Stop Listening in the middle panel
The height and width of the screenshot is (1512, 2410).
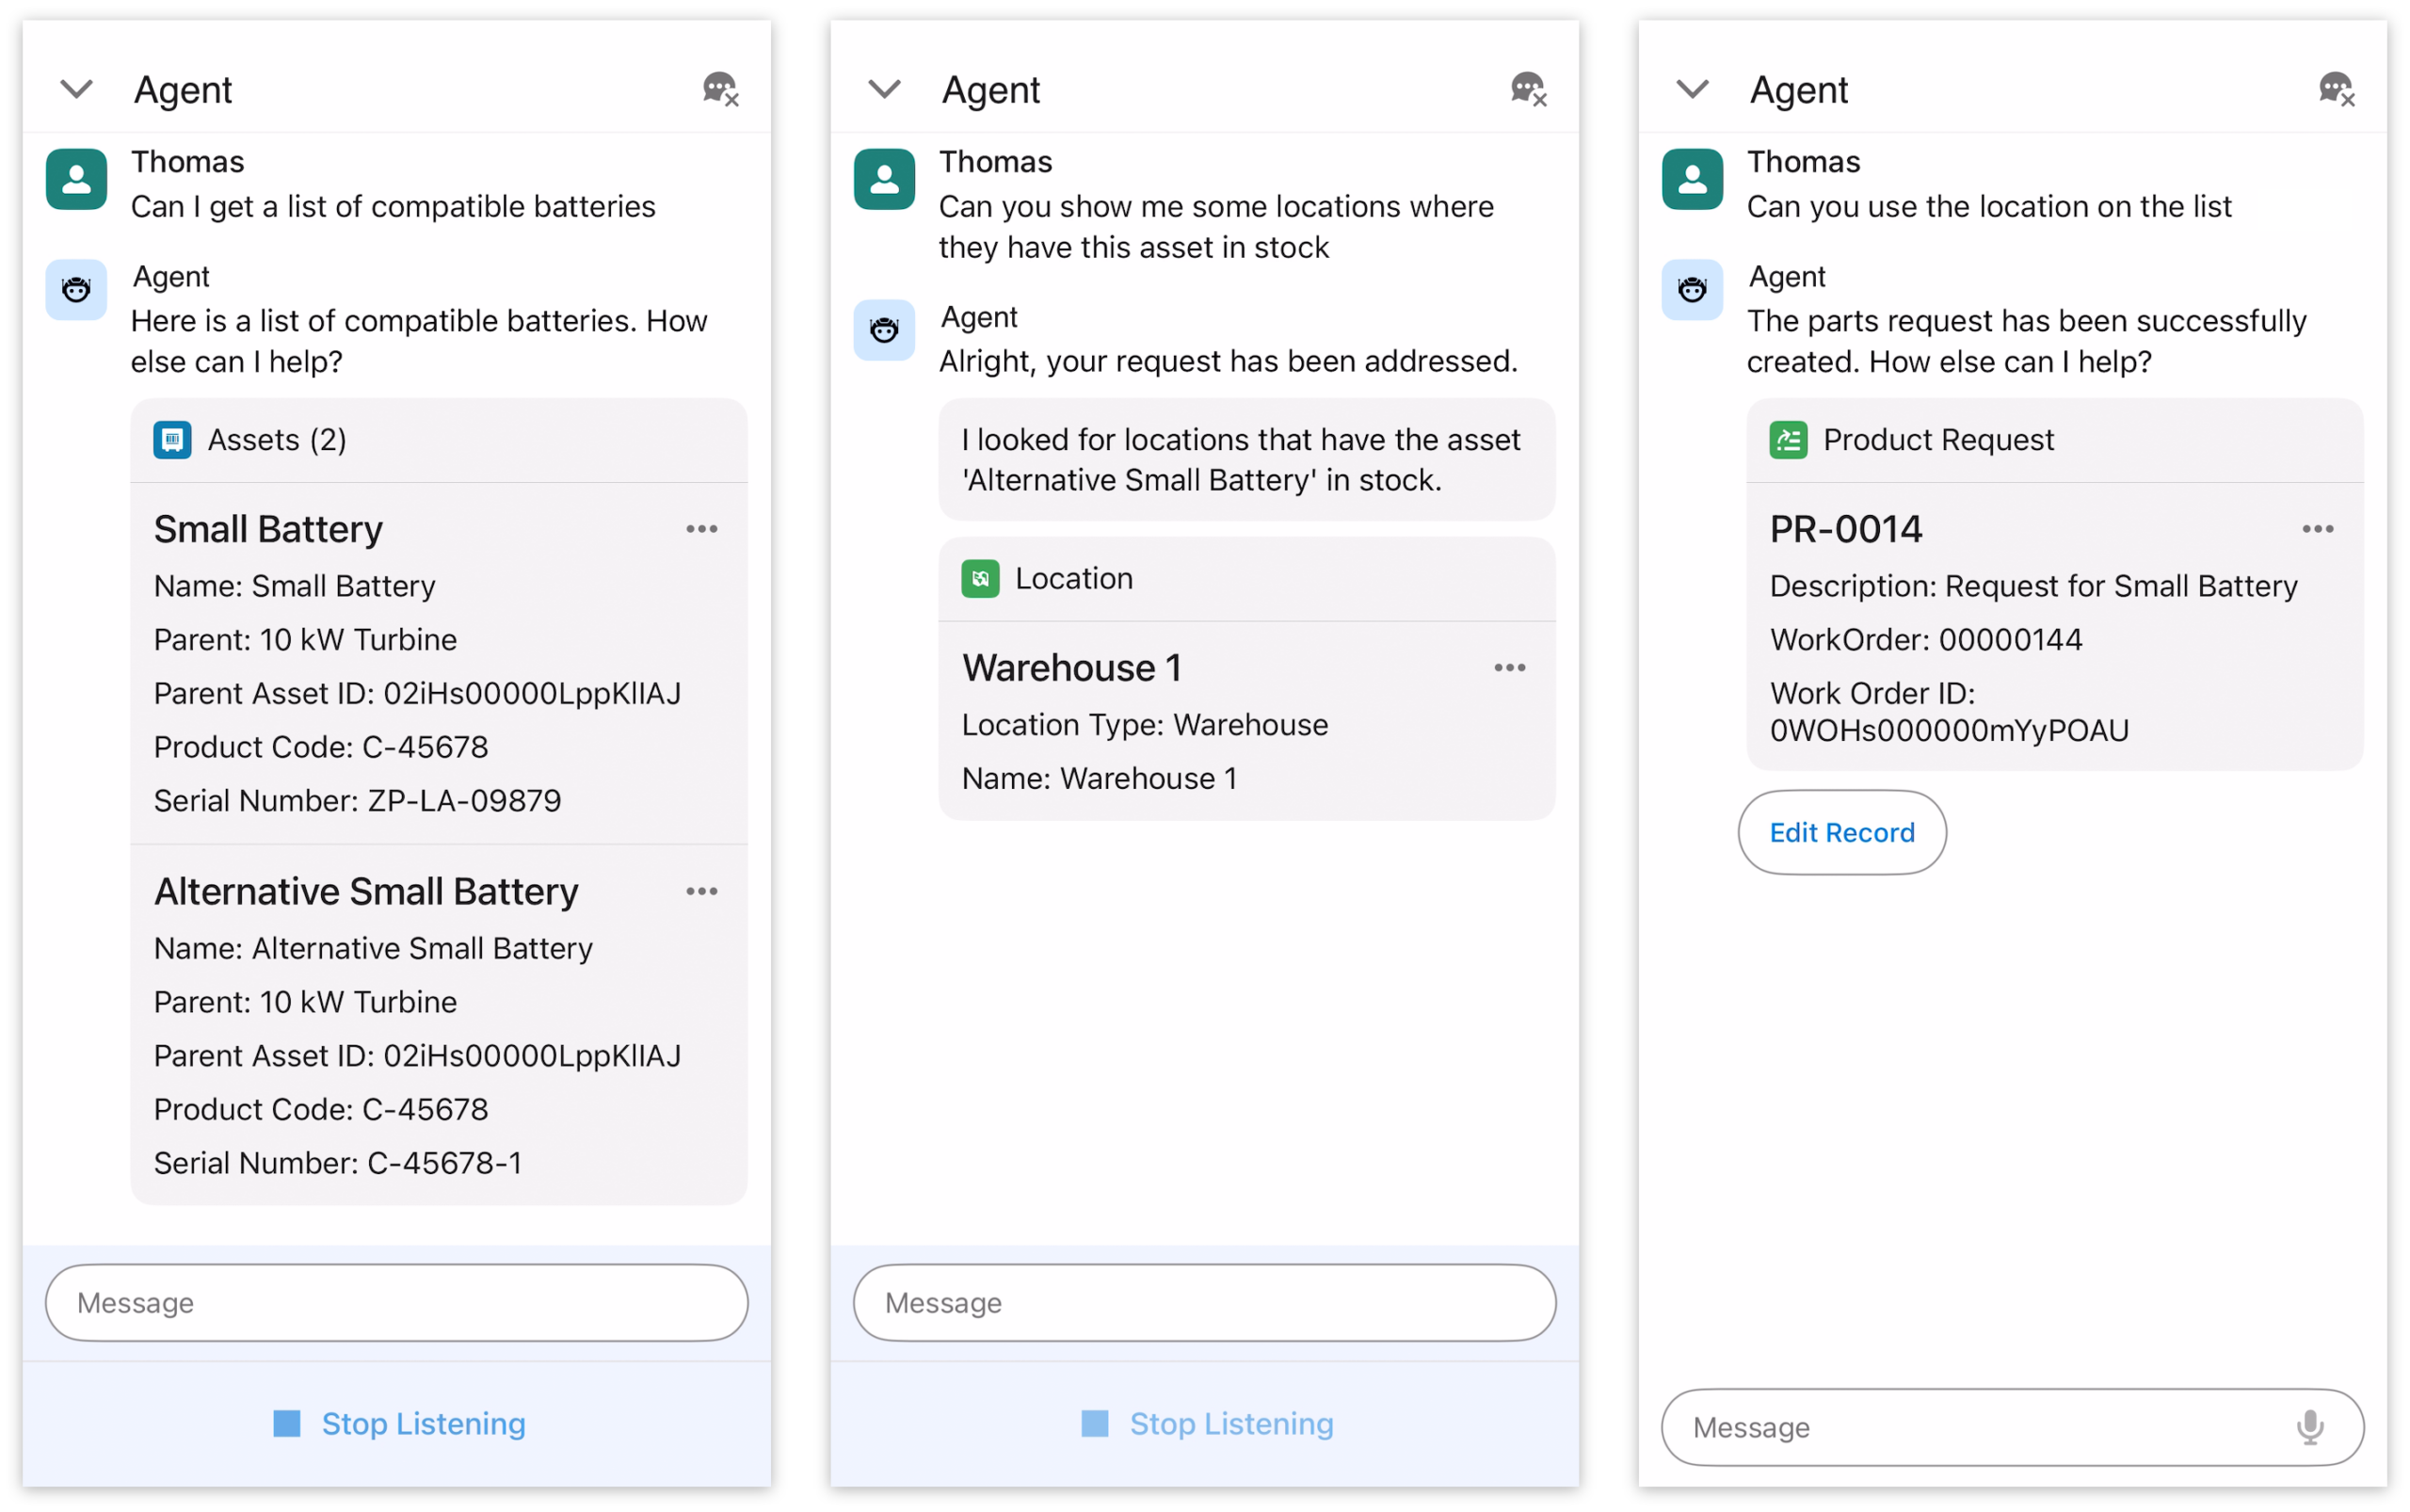[1208, 1423]
